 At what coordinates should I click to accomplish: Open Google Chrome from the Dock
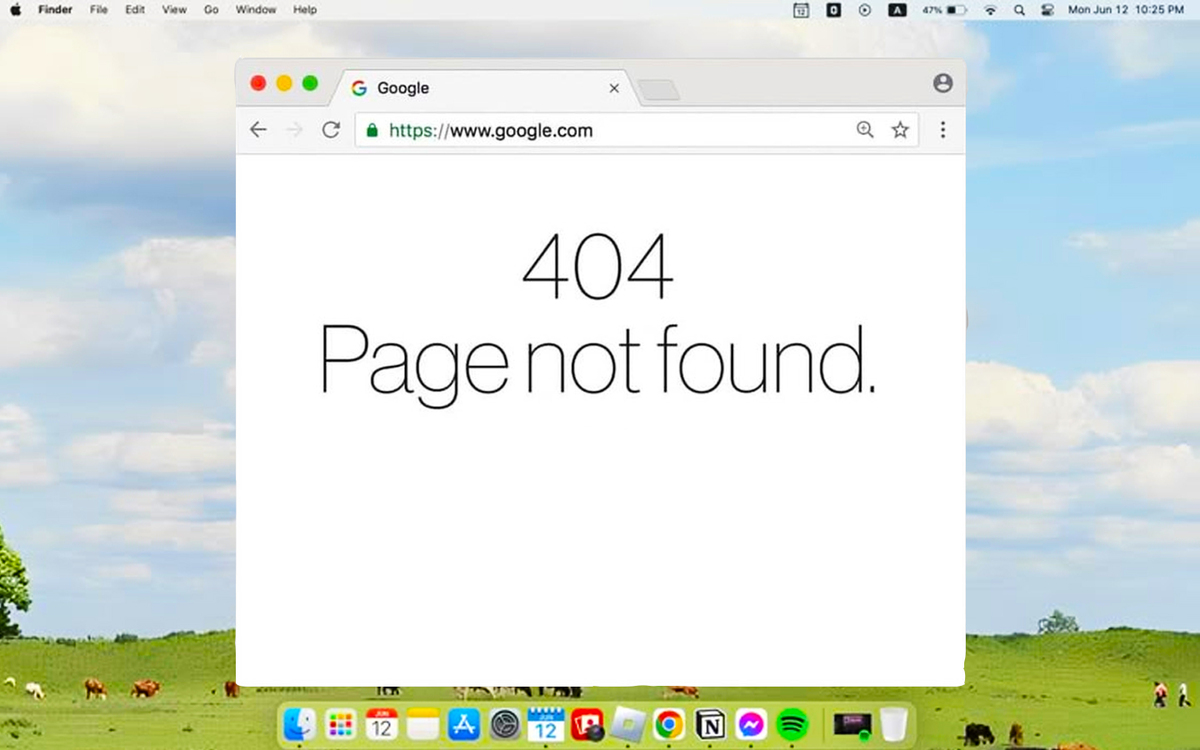pyautogui.click(x=669, y=724)
